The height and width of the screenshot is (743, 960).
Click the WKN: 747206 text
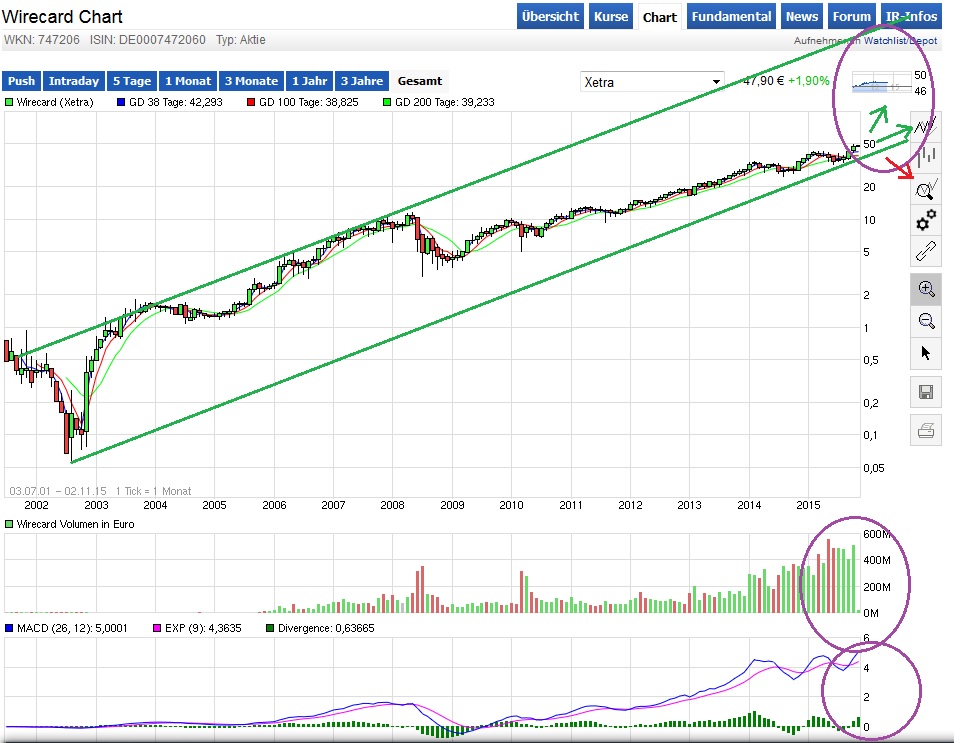[x=42, y=40]
